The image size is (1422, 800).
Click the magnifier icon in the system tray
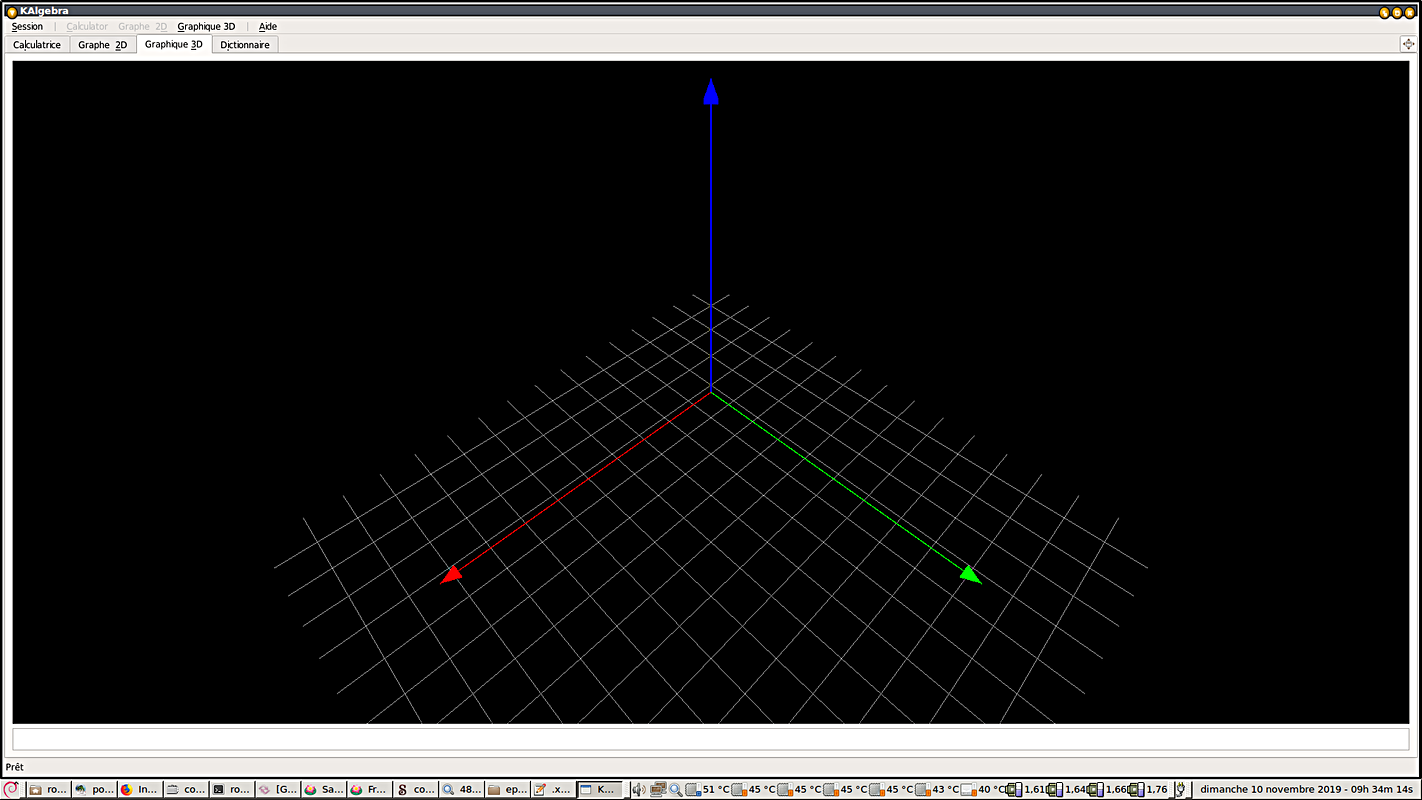(x=676, y=789)
